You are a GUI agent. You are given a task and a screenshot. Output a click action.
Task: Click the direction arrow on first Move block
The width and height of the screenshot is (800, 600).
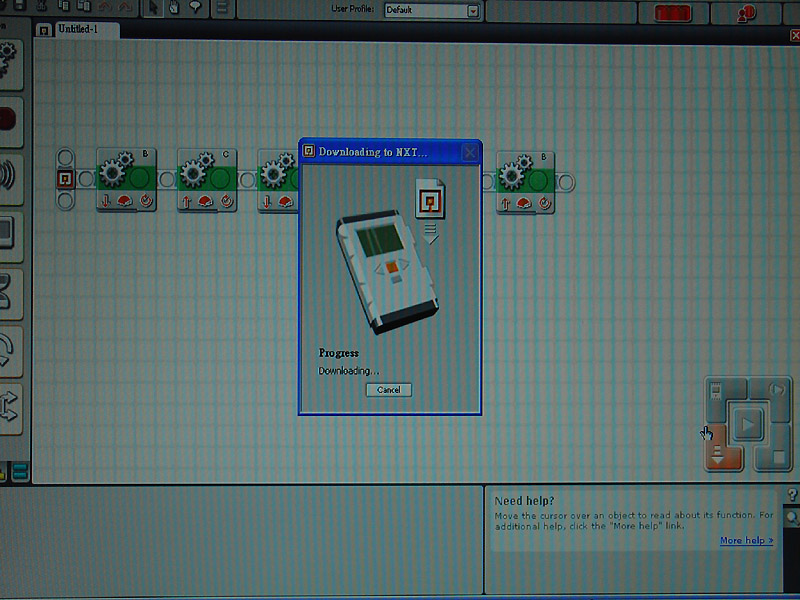[x=106, y=201]
